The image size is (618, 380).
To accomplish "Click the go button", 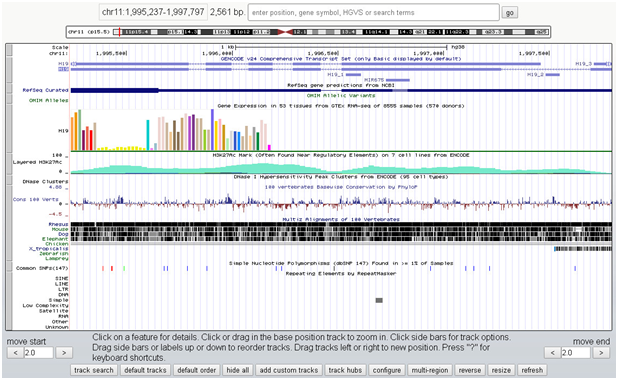I will tap(510, 13).
